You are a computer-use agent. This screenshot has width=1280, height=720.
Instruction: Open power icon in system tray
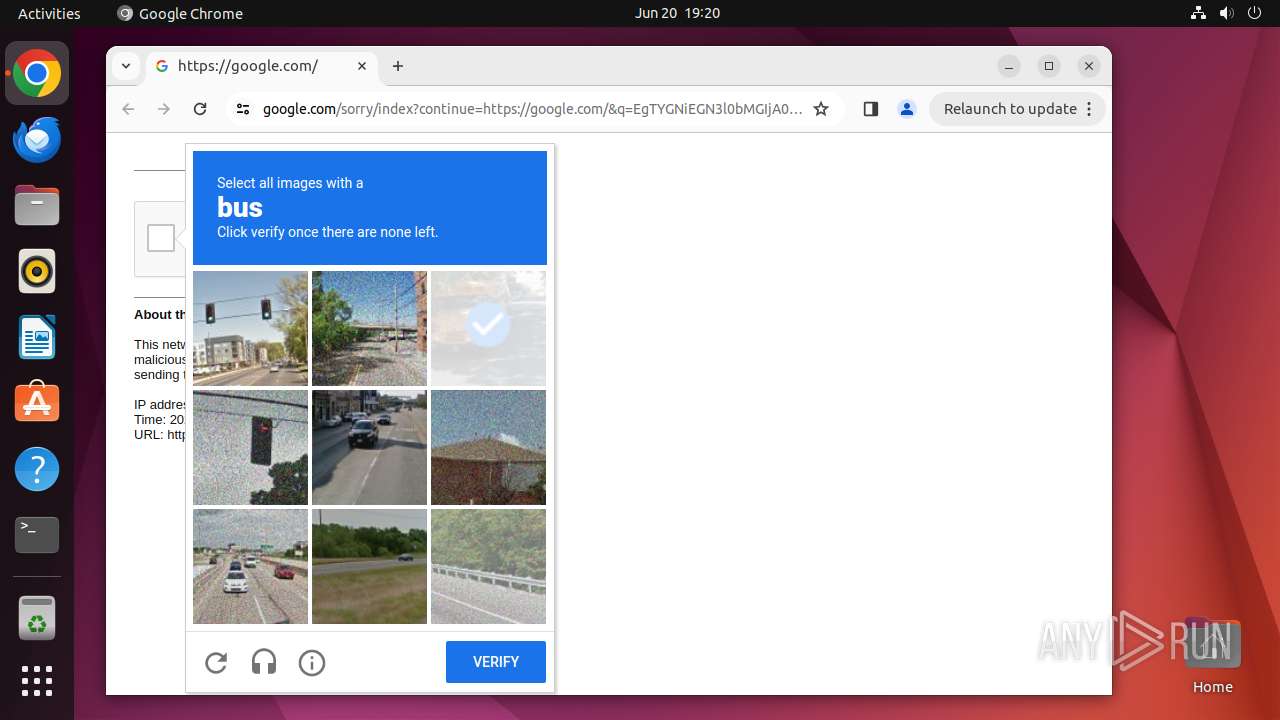1254,13
